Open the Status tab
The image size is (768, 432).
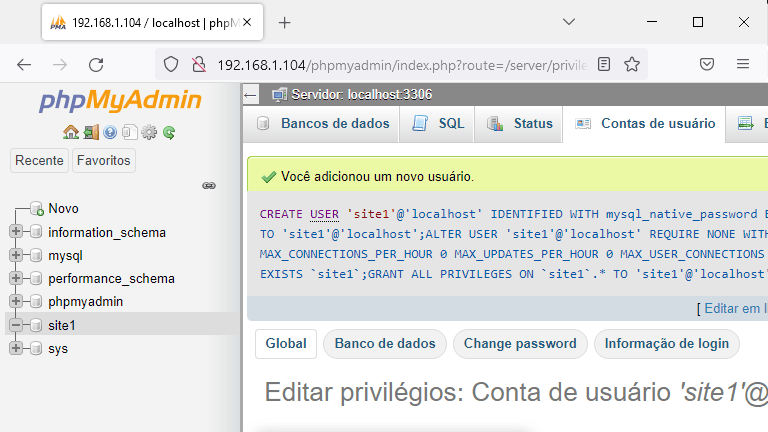[519, 123]
